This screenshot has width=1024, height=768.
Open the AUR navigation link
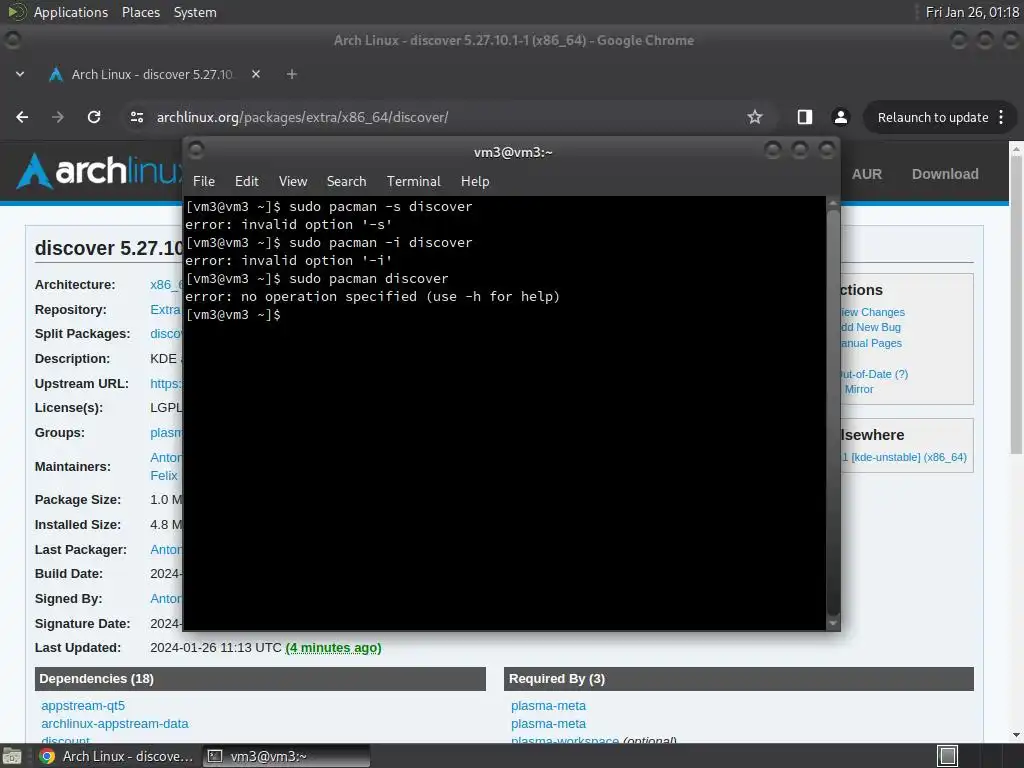(x=867, y=174)
